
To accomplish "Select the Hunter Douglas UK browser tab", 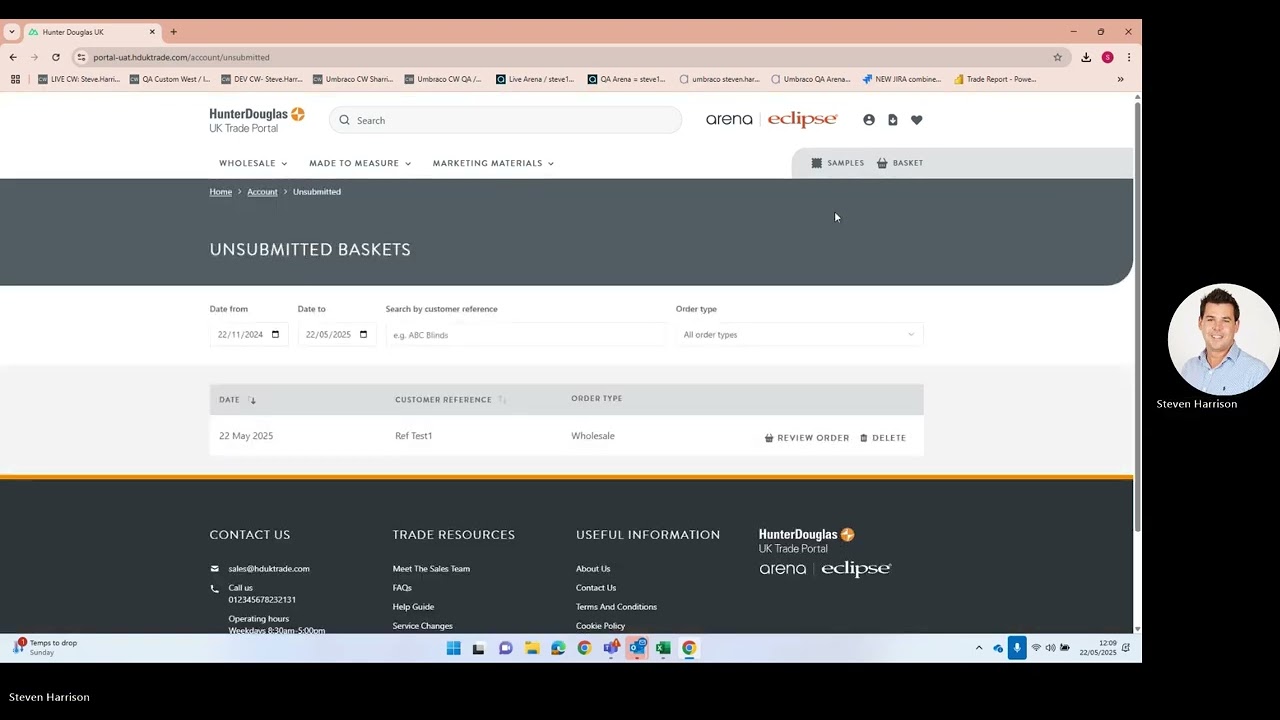I will 91,32.
